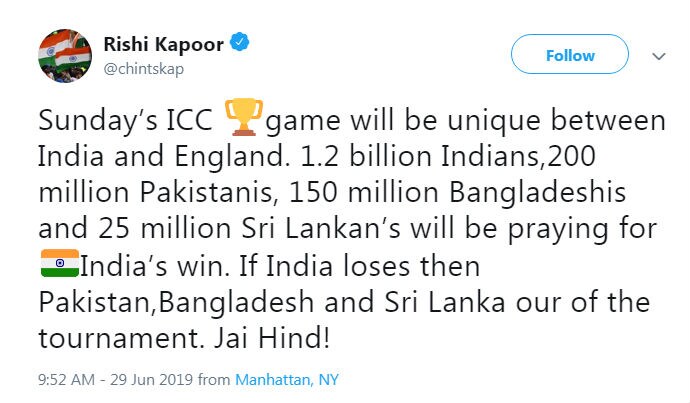Open the Manhattan, NY location link
This screenshot has height=403, width=690.
click(286, 380)
